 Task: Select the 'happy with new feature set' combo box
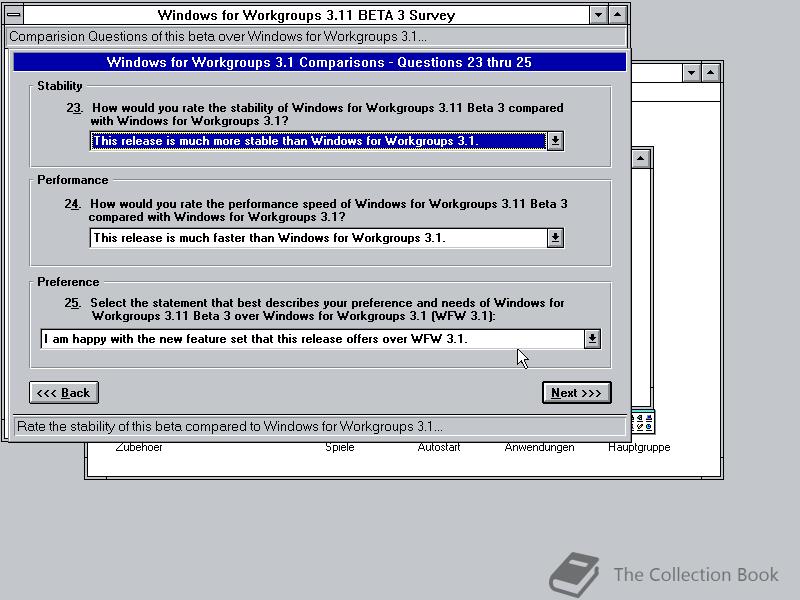[x=312, y=339]
